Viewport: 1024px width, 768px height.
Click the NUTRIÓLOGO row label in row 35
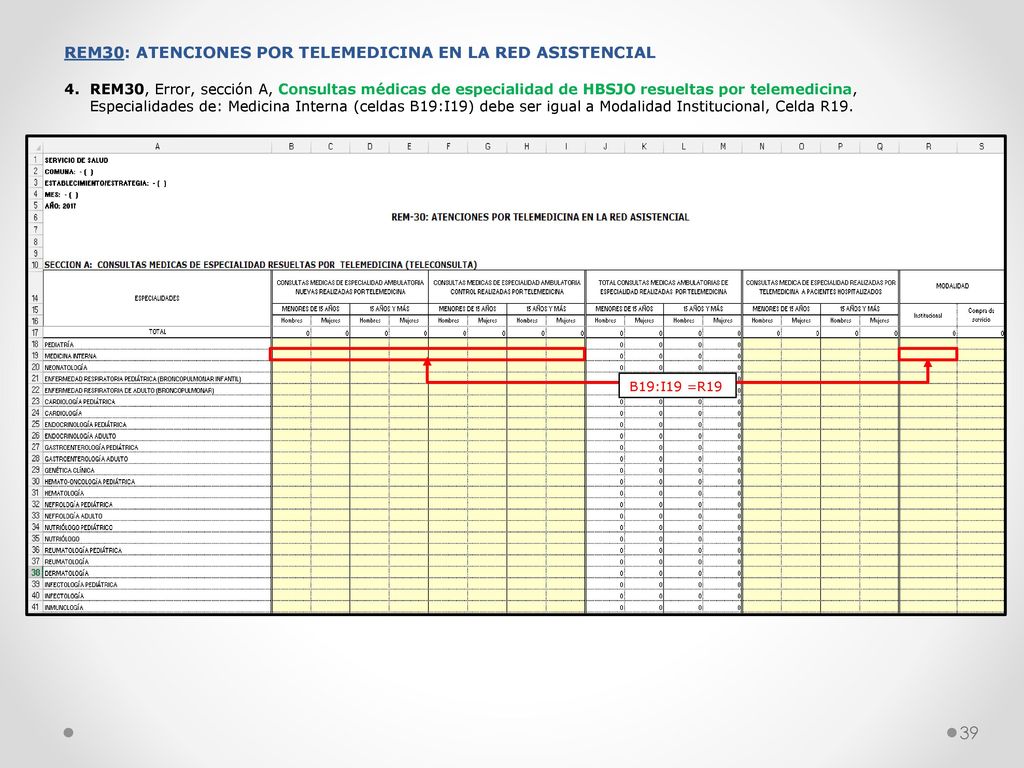pyautogui.click(x=62, y=539)
